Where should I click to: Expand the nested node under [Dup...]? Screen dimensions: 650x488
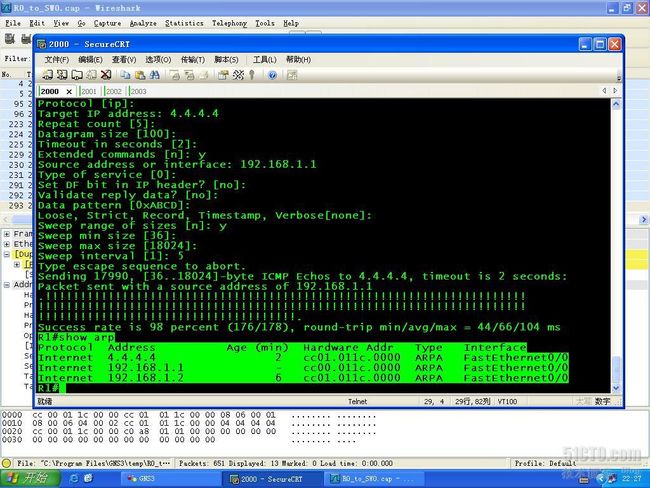pos(17,264)
